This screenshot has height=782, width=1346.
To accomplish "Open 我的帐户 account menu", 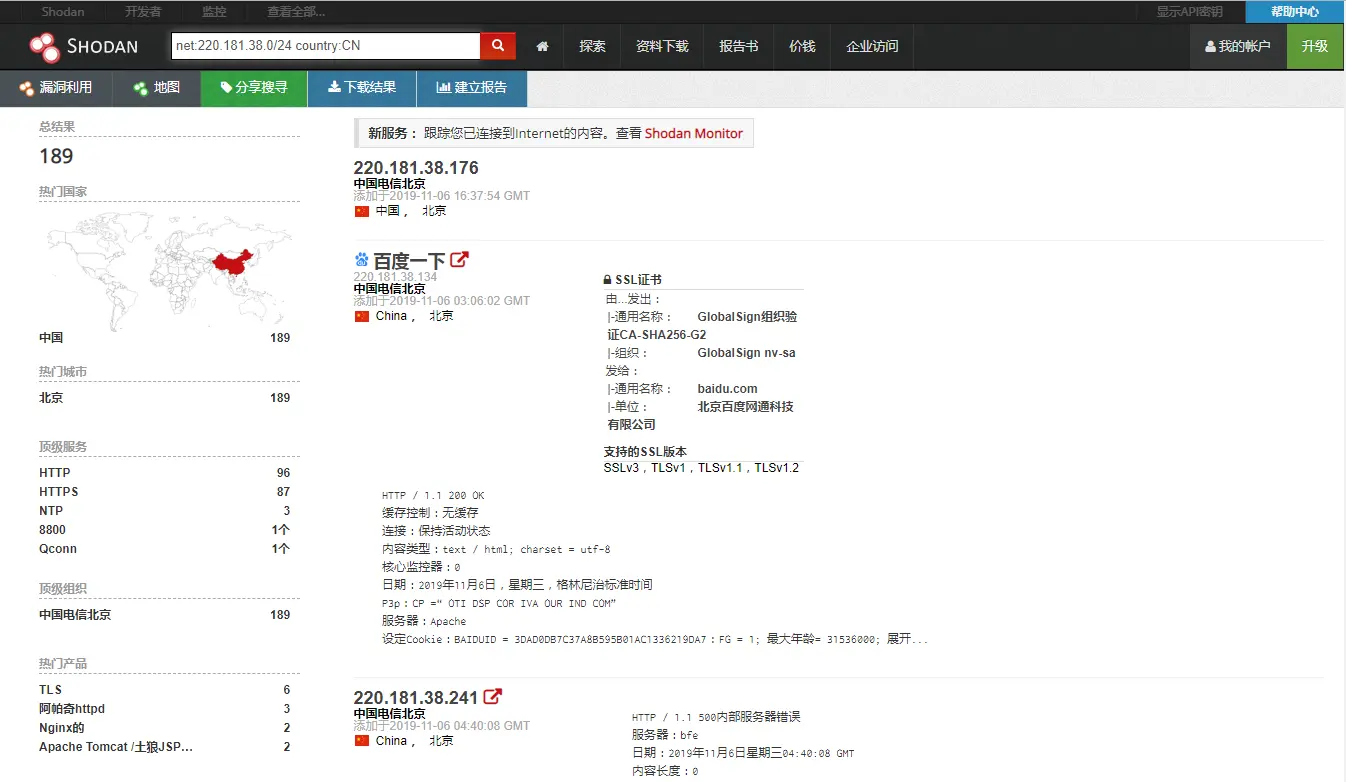I will coord(1237,47).
